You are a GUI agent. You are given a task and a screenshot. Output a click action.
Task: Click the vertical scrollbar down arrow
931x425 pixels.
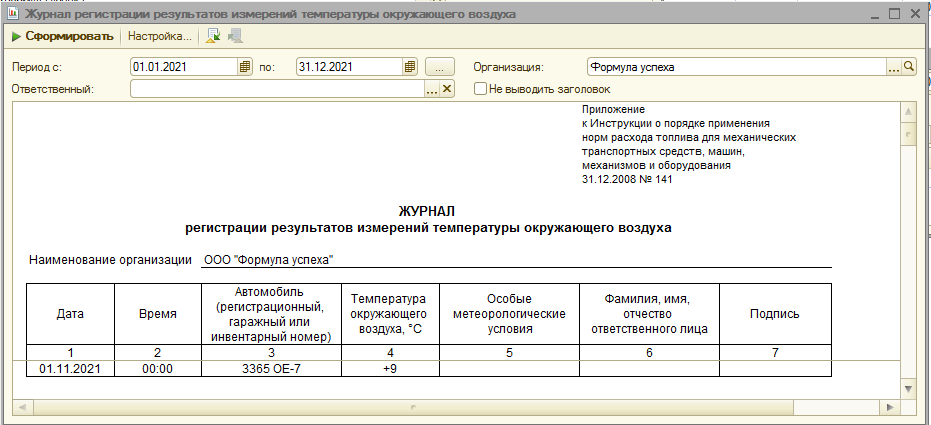(x=908, y=387)
